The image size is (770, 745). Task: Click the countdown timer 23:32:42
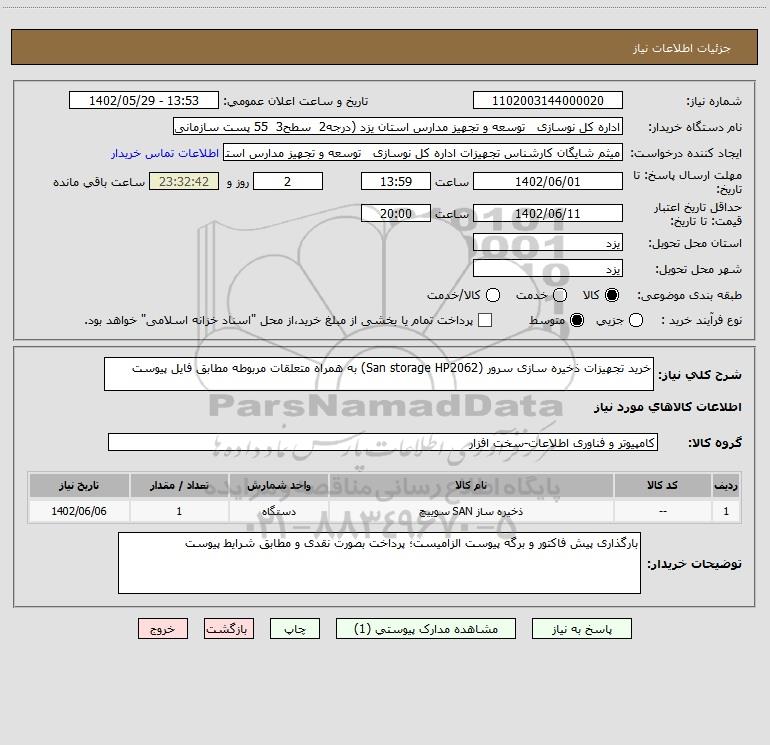[x=184, y=181]
